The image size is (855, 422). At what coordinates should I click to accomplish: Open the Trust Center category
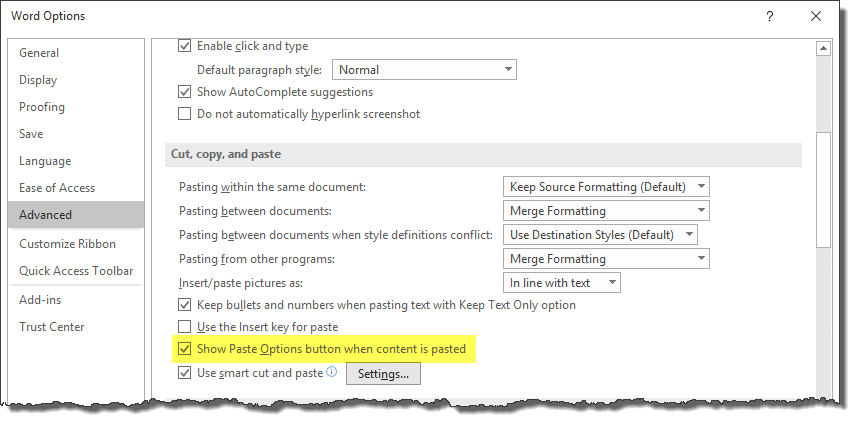pyautogui.click(x=52, y=327)
